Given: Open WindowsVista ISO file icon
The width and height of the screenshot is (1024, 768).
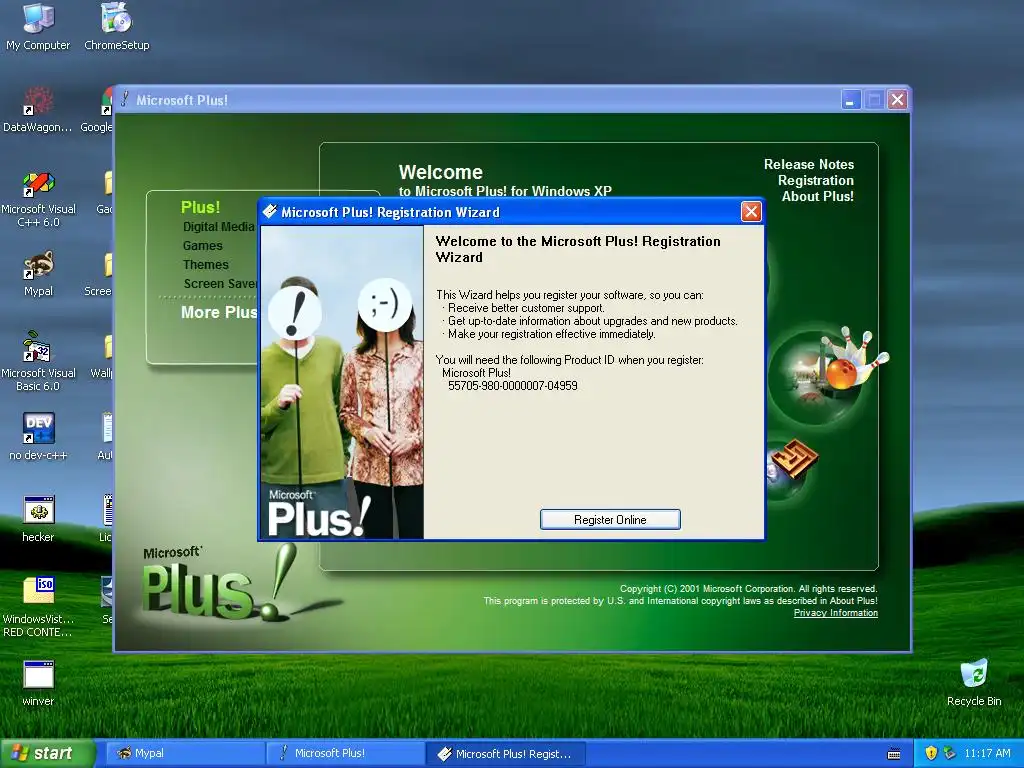Looking at the screenshot, I should [x=38, y=607].
